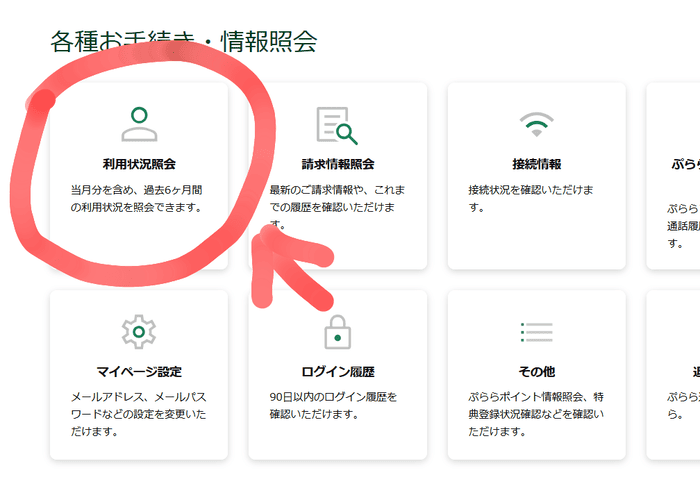Open the 請求情報照会 title link
700x493 pixels.
pyautogui.click(x=338, y=164)
